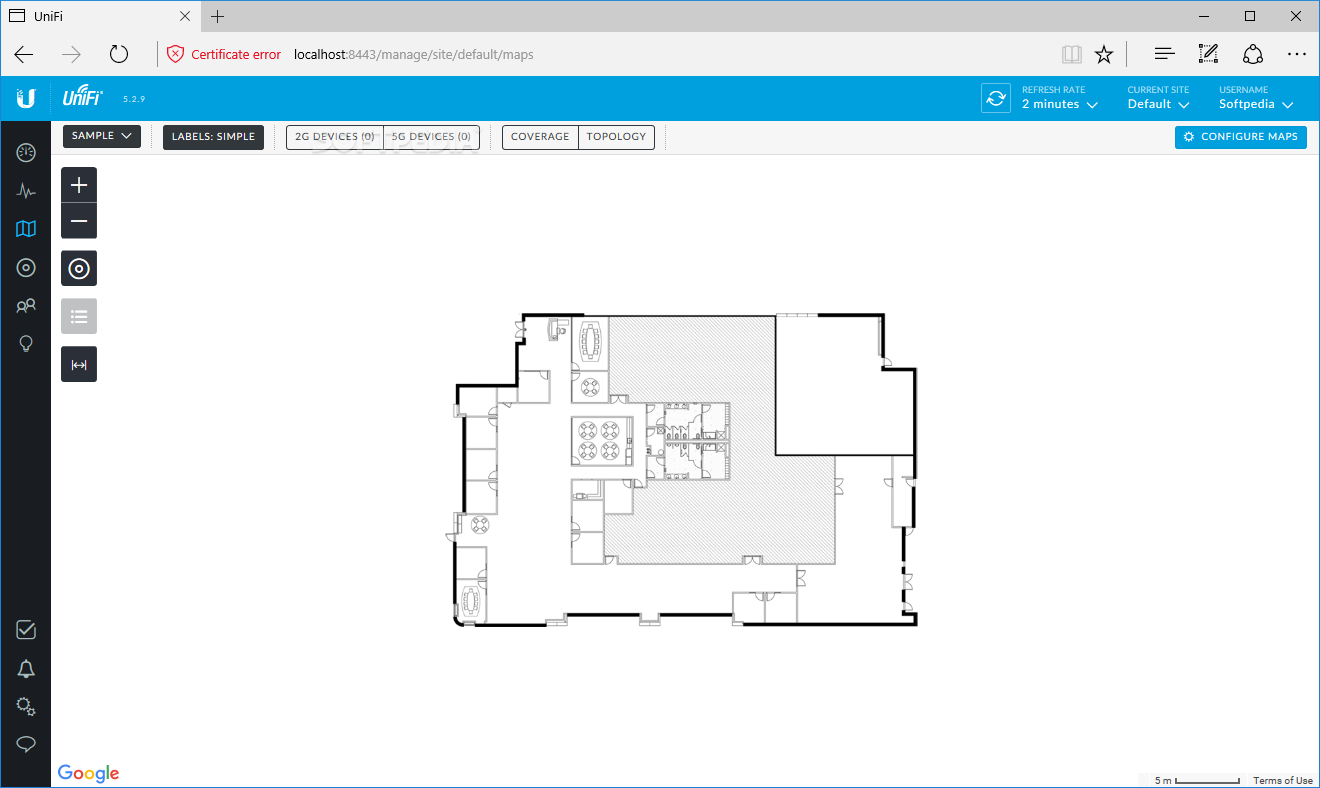Image resolution: width=1320 pixels, height=788 pixels.
Task: Open the Alerts bell icon
Action: tap(26, 669)
